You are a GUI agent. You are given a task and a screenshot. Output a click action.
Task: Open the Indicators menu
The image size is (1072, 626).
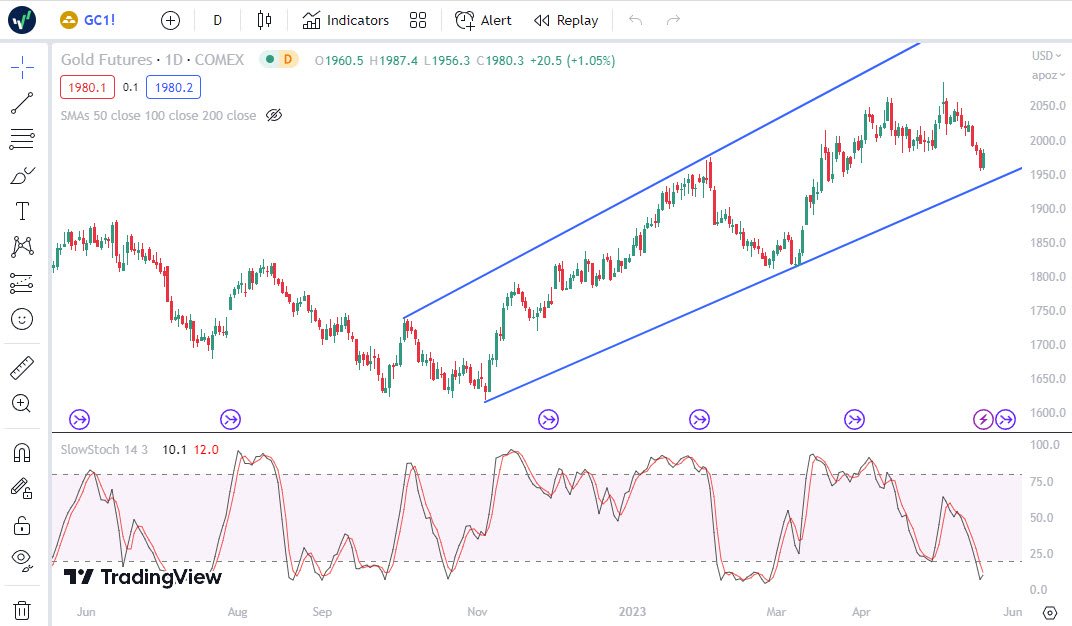click(x=346, y=20)
